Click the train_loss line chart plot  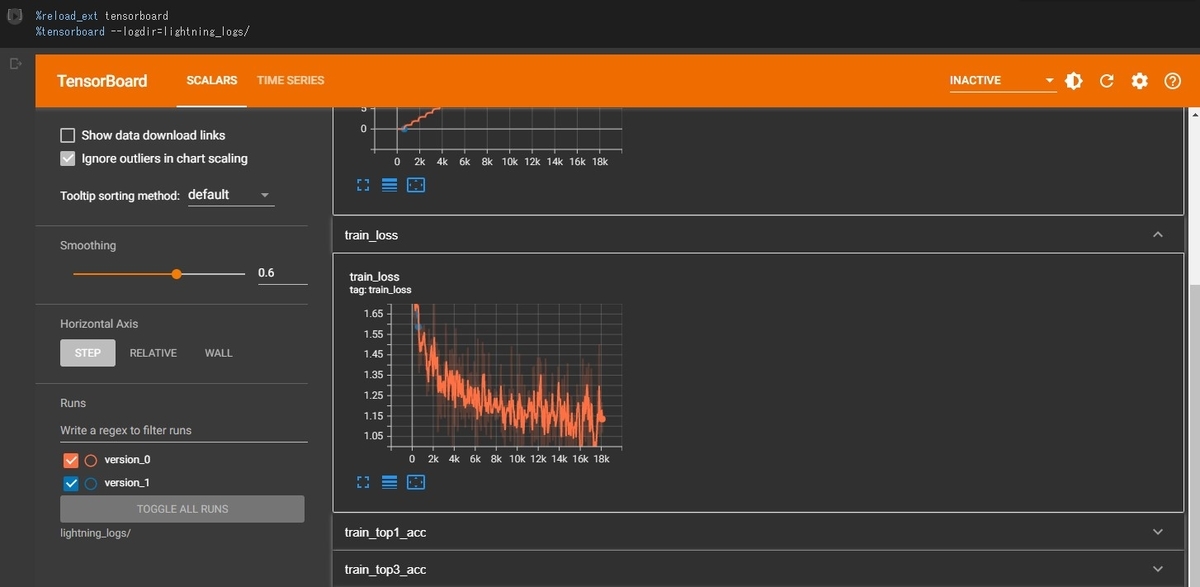coord(508,375)
